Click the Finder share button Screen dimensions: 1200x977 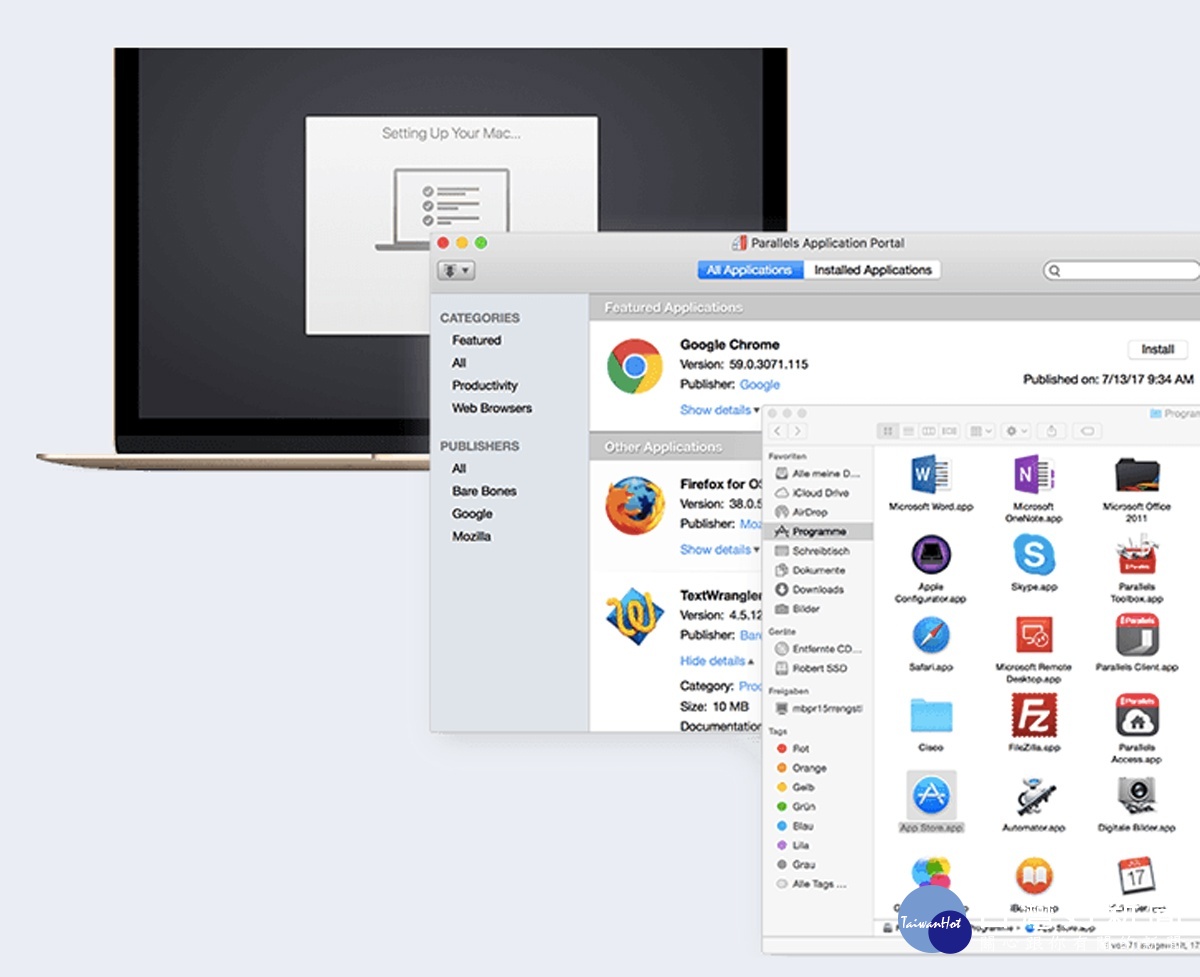(x=1051, y=431)
